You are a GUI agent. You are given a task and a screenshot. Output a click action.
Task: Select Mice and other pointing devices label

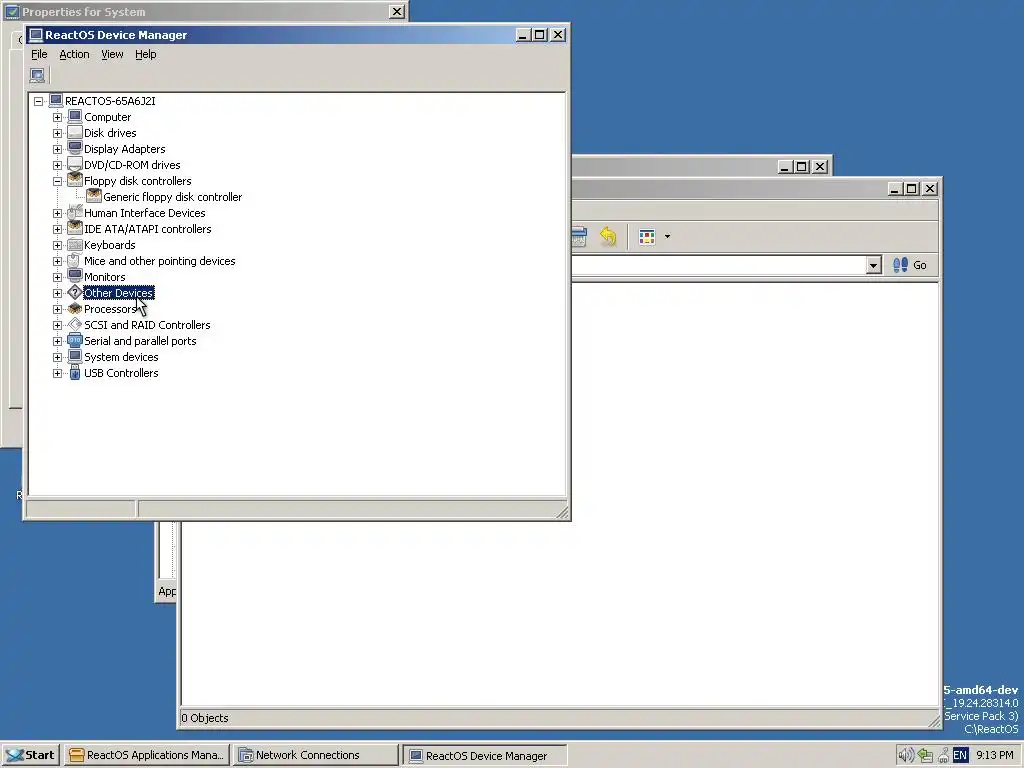coord(159,261)
